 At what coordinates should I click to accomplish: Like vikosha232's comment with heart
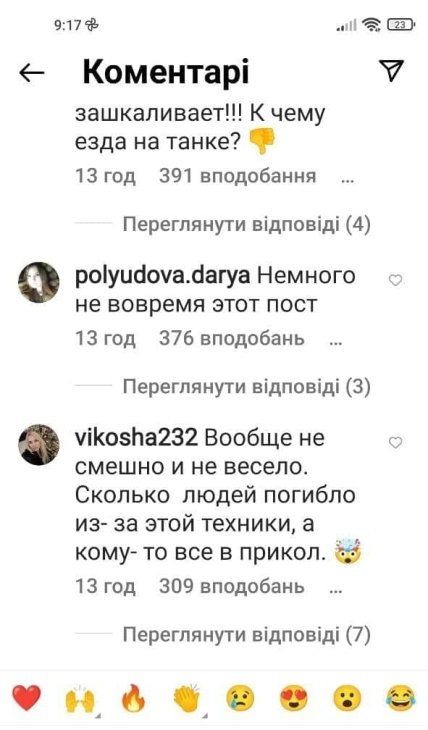click(395, 442)
